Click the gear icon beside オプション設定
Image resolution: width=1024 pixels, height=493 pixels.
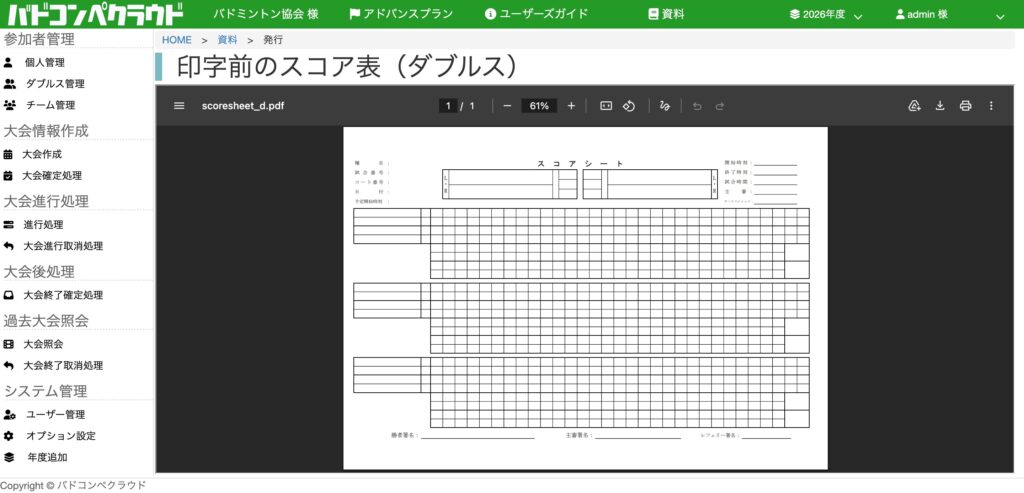(x=8, y=436)
